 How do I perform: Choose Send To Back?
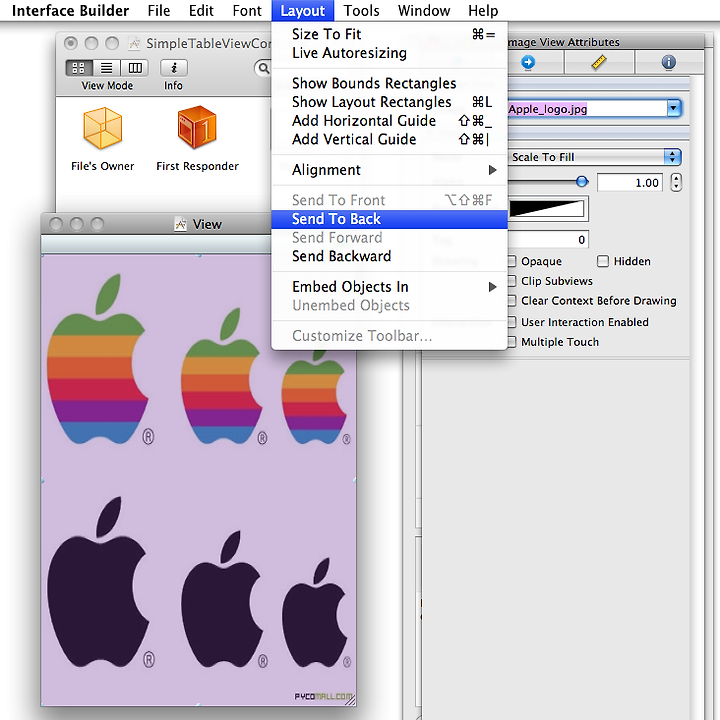[x=389, y=219]
